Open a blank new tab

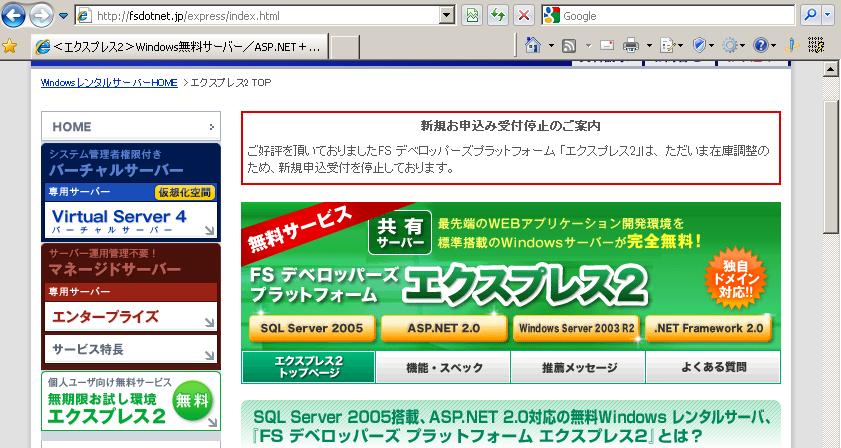pos(344,47)
